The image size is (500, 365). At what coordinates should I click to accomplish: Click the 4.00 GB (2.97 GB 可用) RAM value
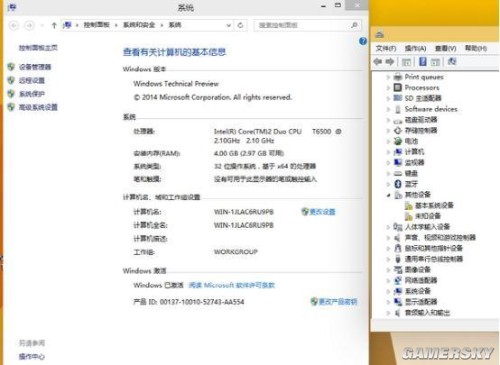pos(249,153)
